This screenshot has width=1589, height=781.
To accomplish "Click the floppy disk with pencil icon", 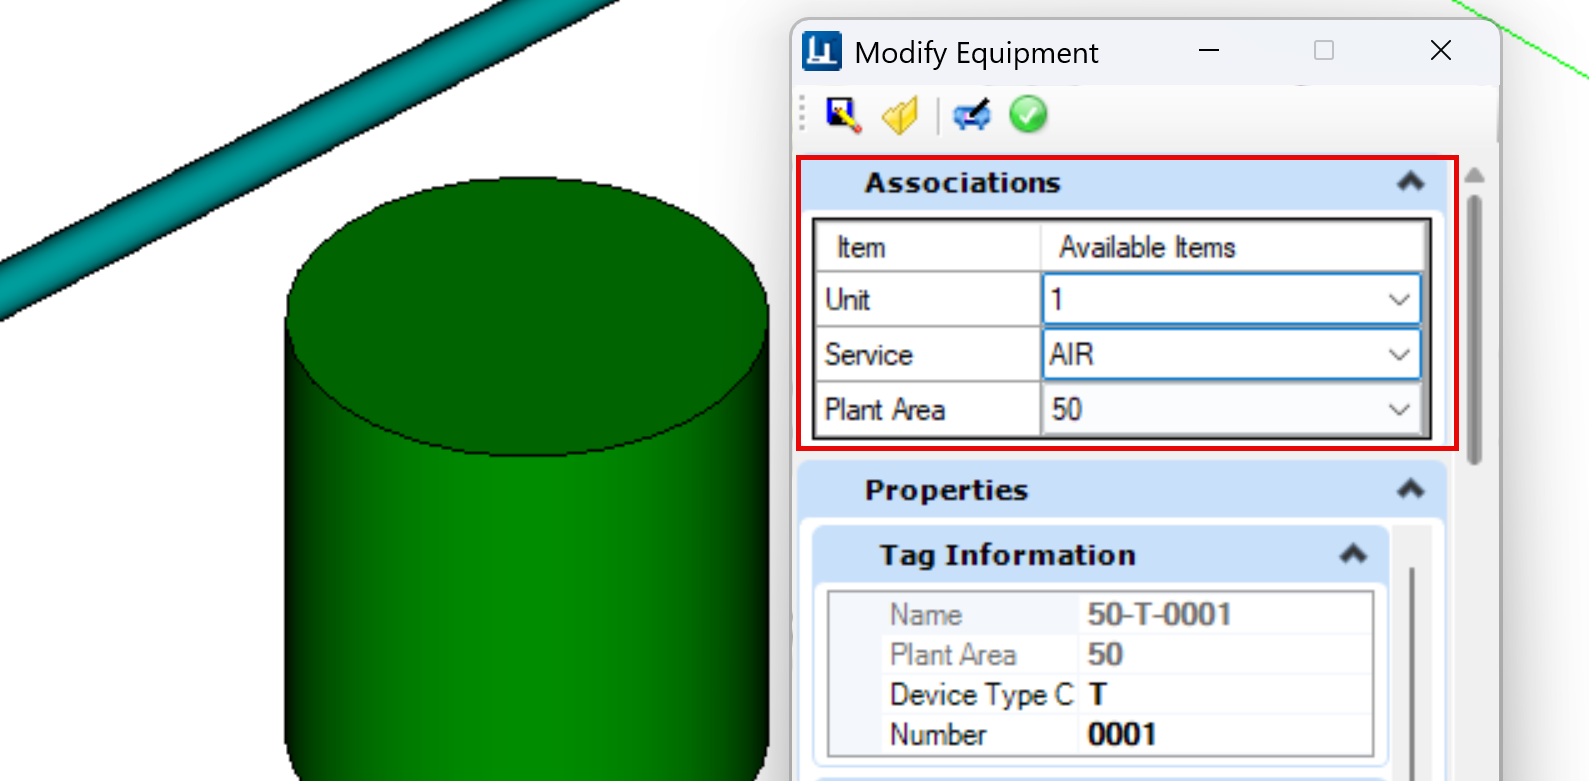I will coord(843,115).
